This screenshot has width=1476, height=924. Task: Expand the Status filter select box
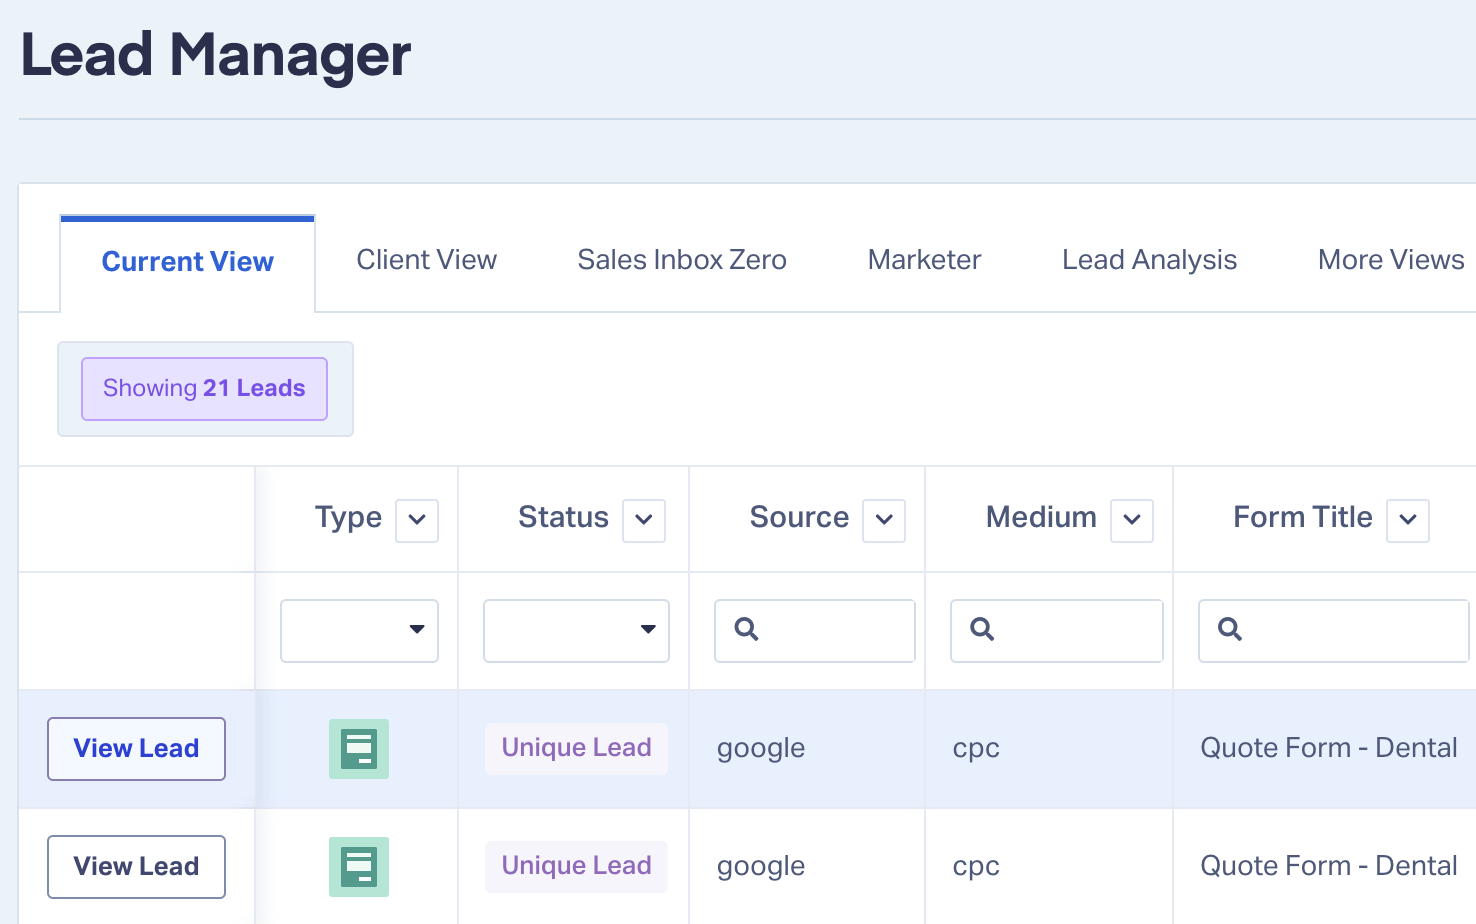point(577,630)
